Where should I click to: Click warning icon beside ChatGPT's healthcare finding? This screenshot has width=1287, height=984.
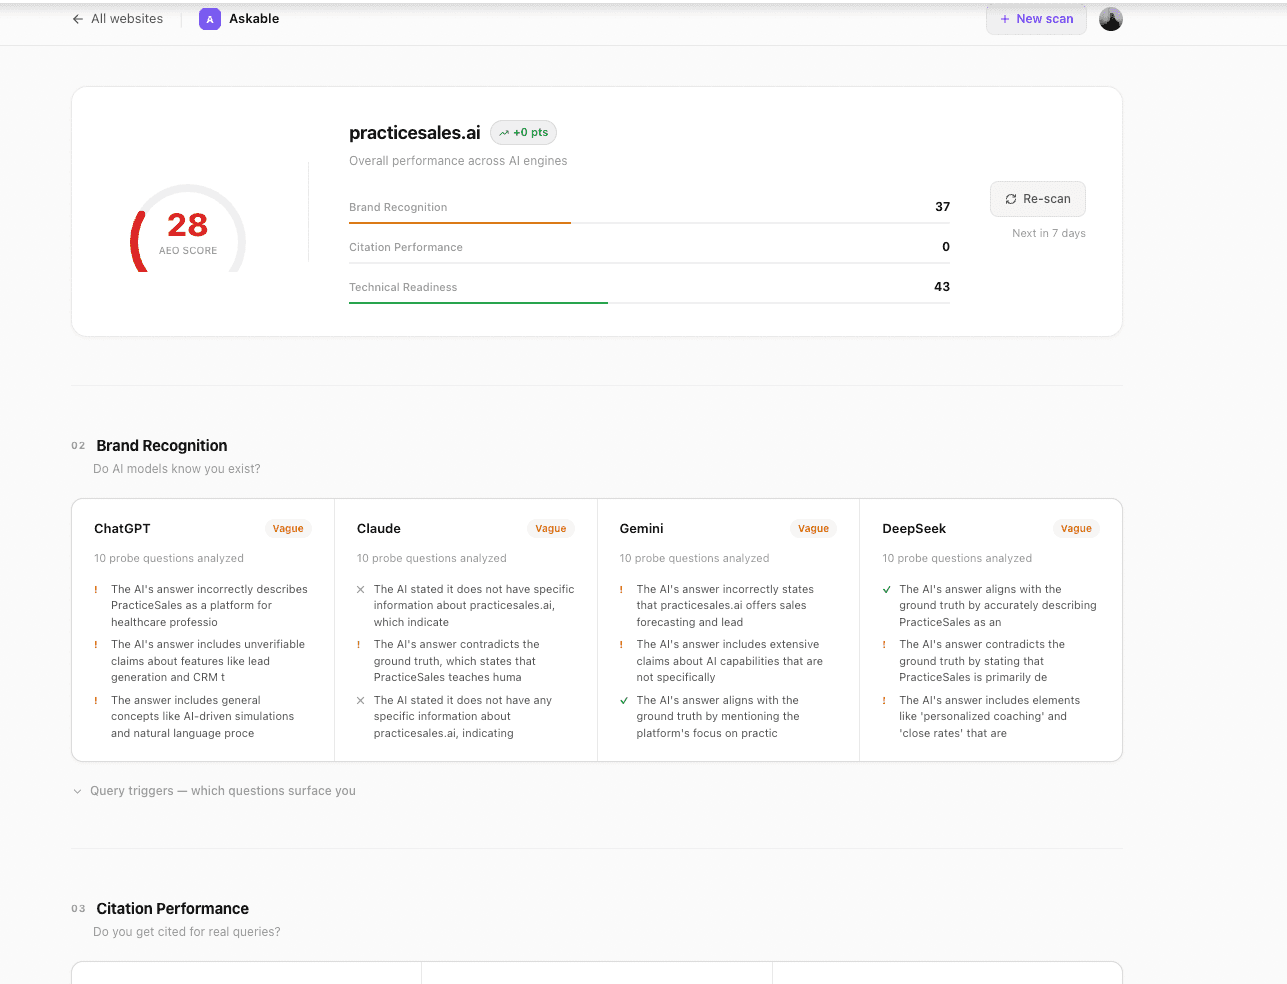pos(96,590)
